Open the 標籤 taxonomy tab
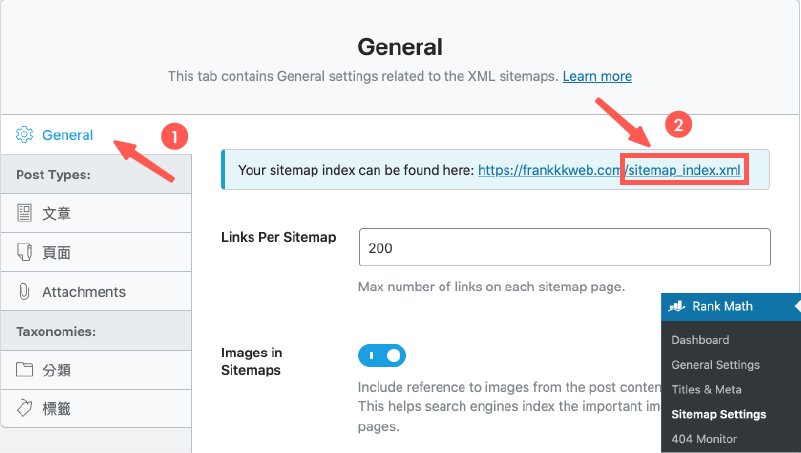This screenshot has width=801, height=453. [x=56, y=409]
